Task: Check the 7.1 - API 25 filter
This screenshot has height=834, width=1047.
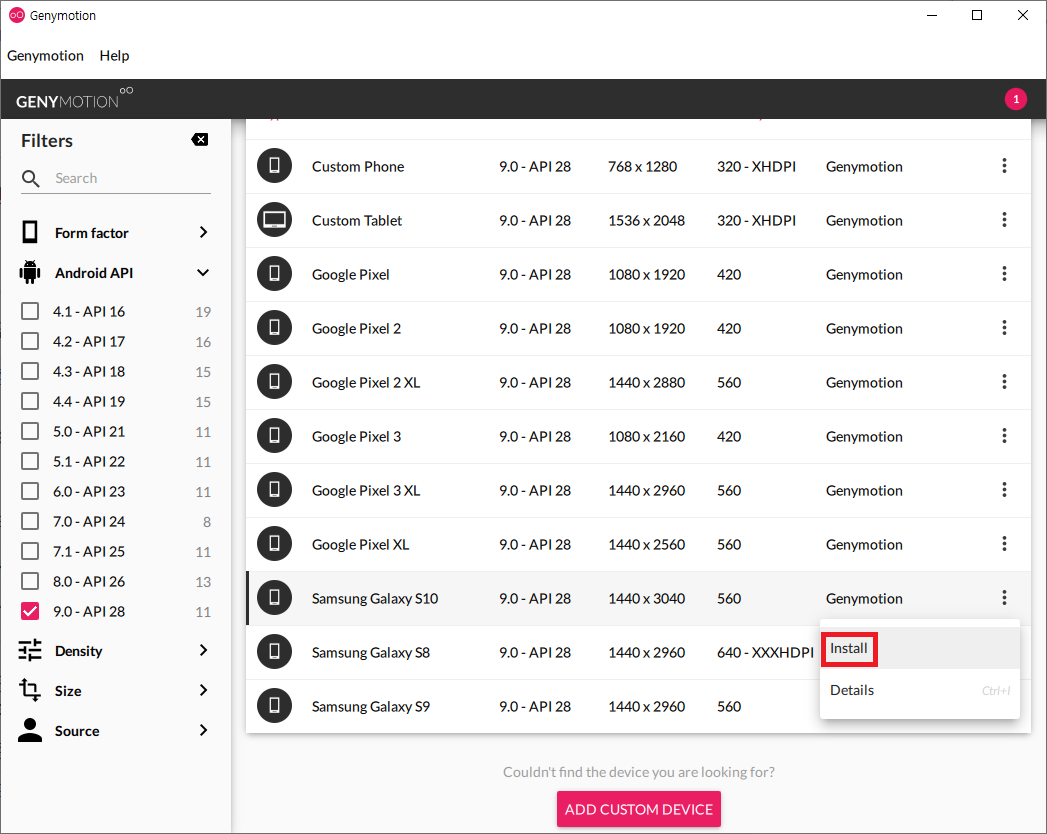Action: pyautogui.click(x=30, y=552)
